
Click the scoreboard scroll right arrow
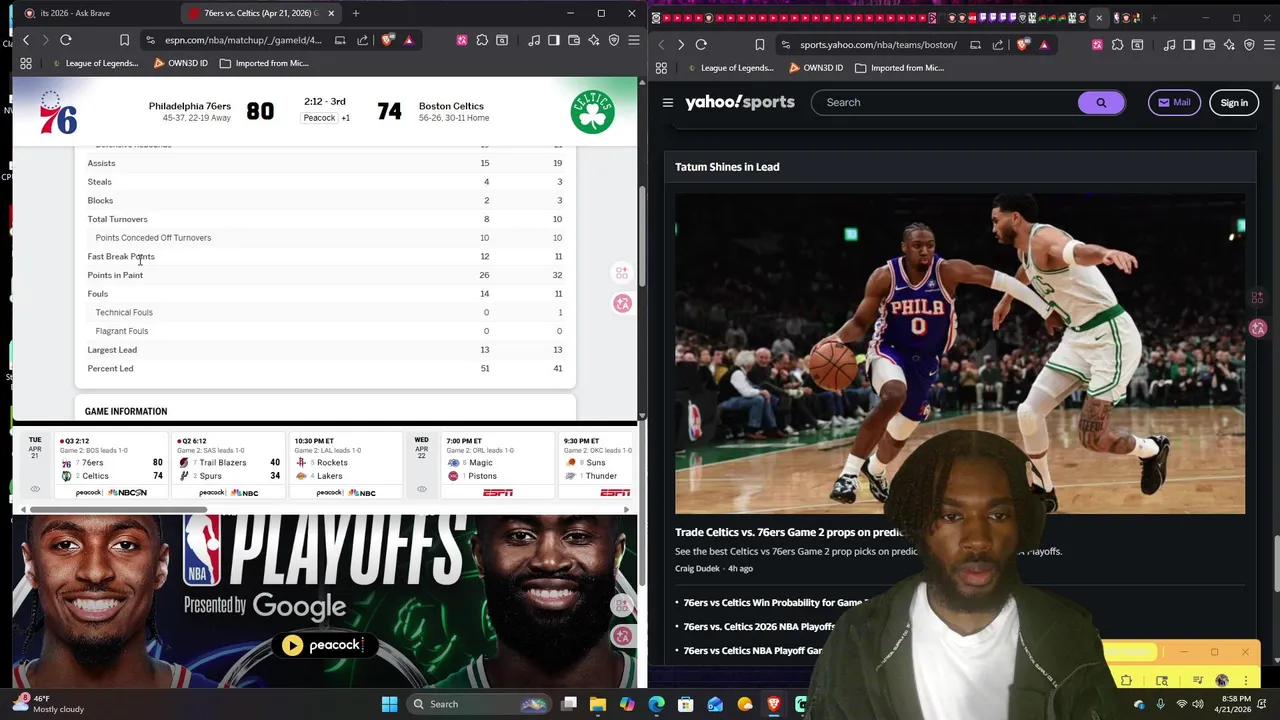[x=626, y=510]
